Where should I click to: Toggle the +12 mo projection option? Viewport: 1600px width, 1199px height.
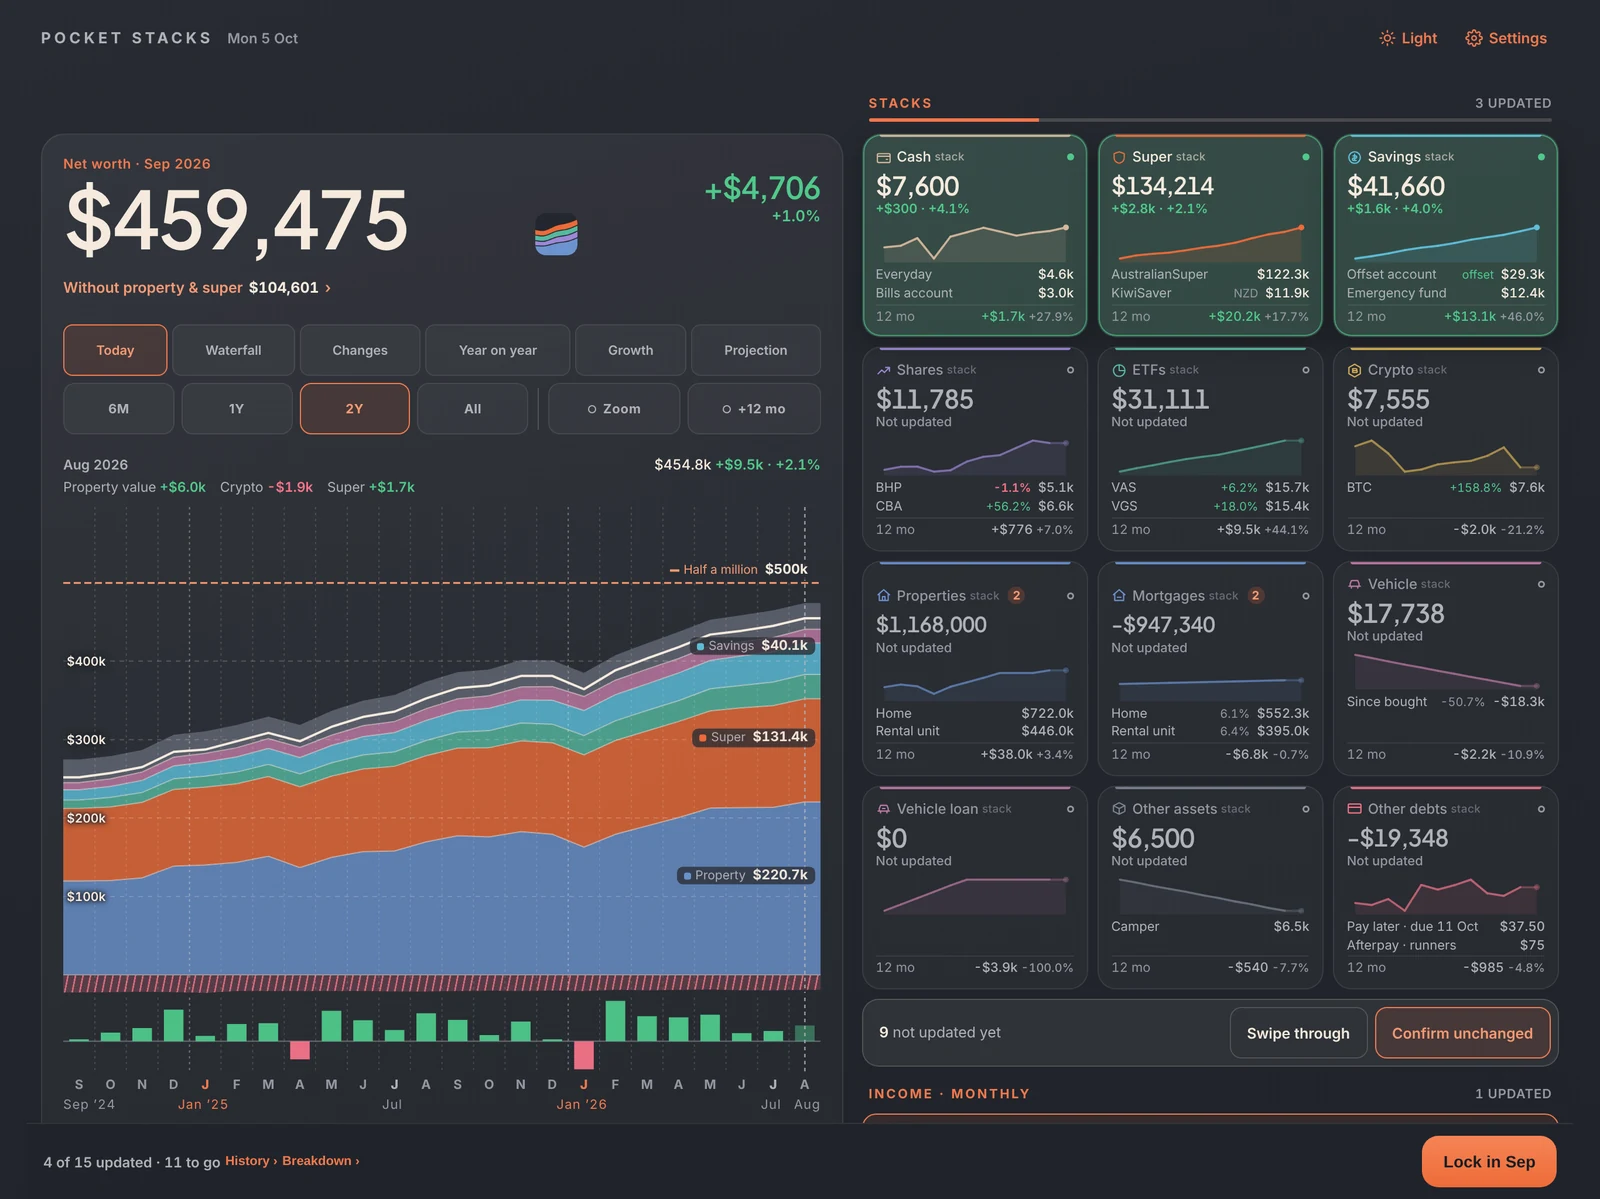(x=754, y=409)
